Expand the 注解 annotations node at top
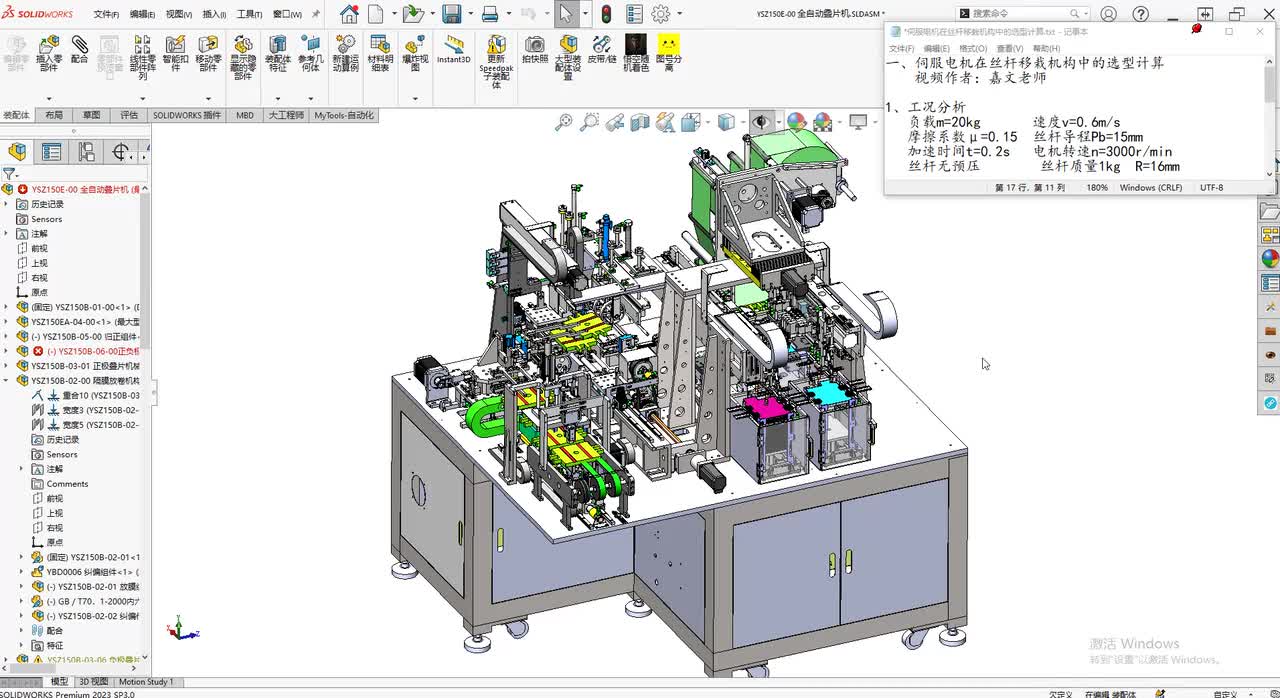1280x698 pixels. click(x=6, y=233)
